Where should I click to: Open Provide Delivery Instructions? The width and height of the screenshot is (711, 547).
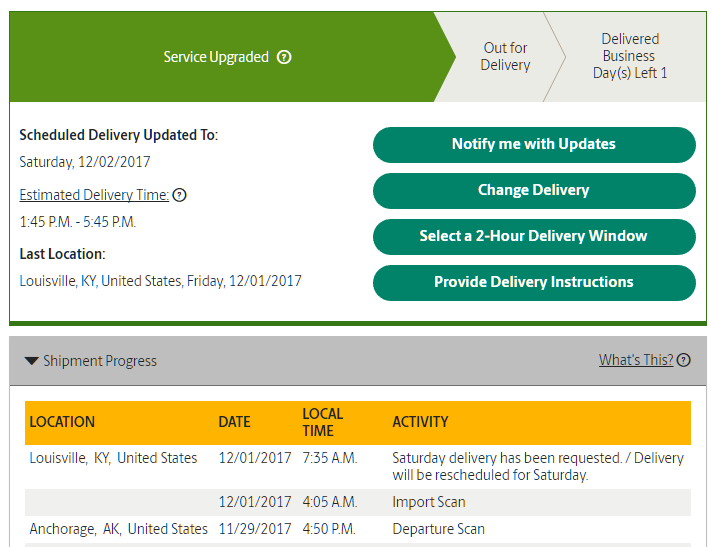[534, 282]
